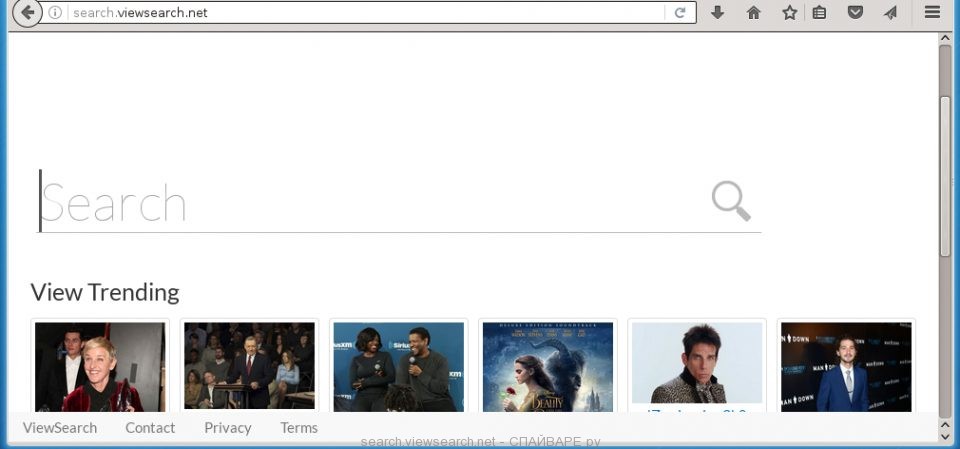Open the site identity info icon
This screenshot has height=449, width=960.
click(55, 13)
